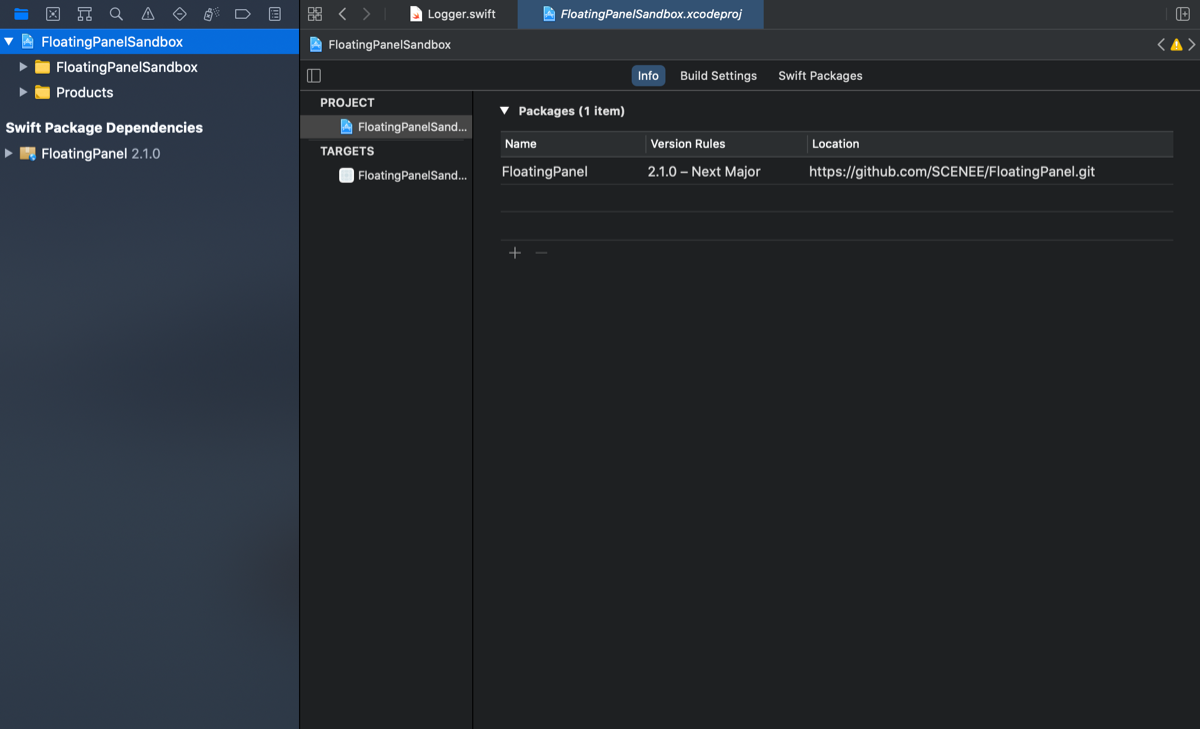
Task: Expand the FloatingPanel package dependency
Action: (9, 154)
